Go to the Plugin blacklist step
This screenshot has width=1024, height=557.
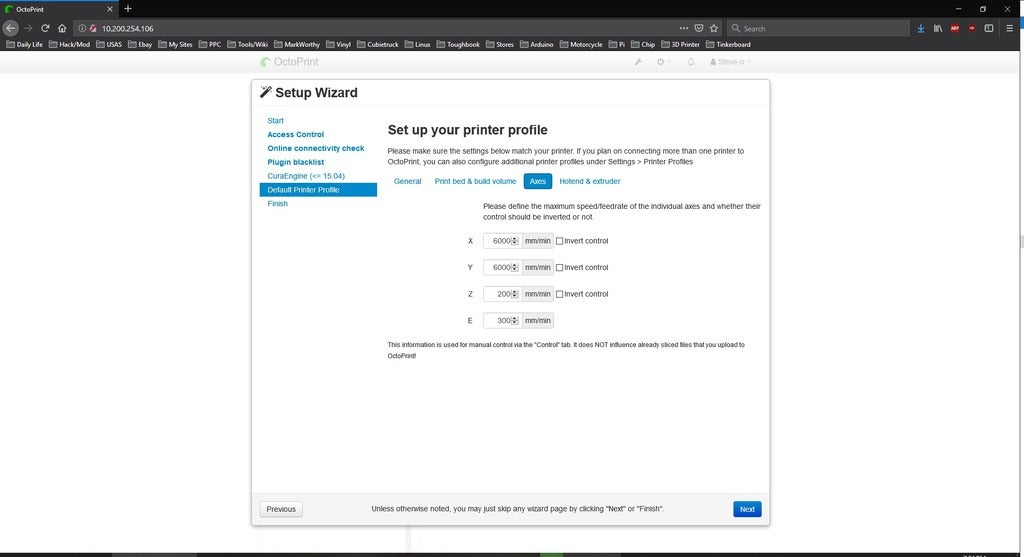tap(295, 162)
